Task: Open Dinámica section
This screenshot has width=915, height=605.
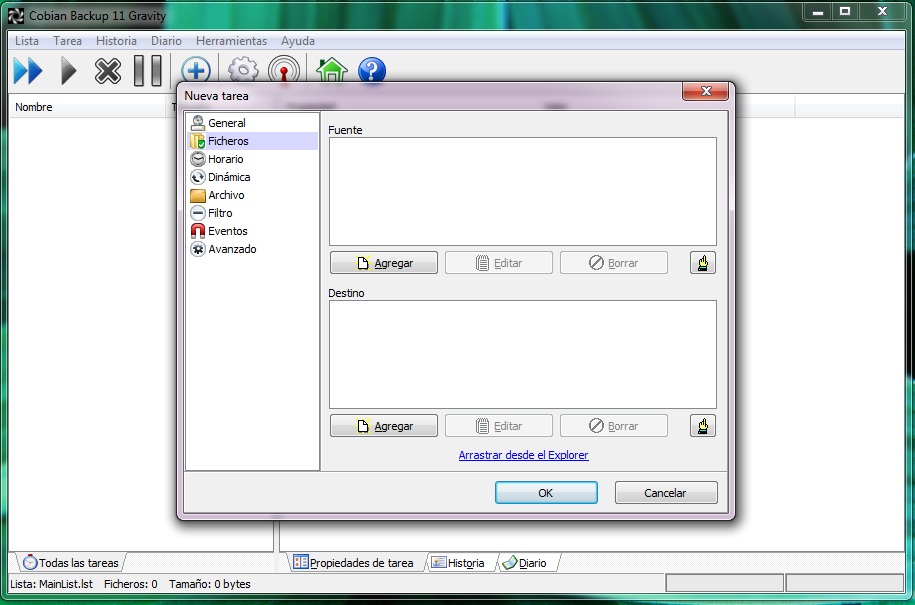Action: click(253, 177)
